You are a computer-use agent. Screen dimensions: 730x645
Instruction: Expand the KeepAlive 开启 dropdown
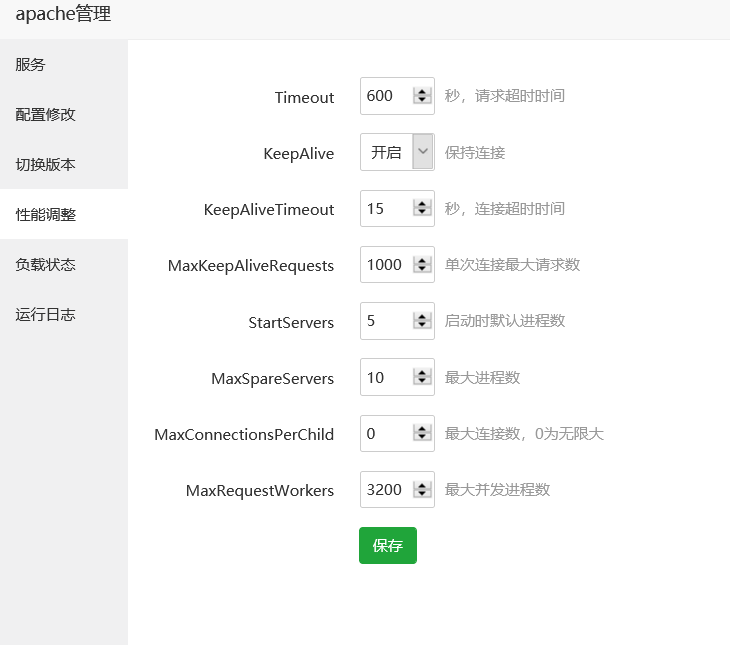397,152
